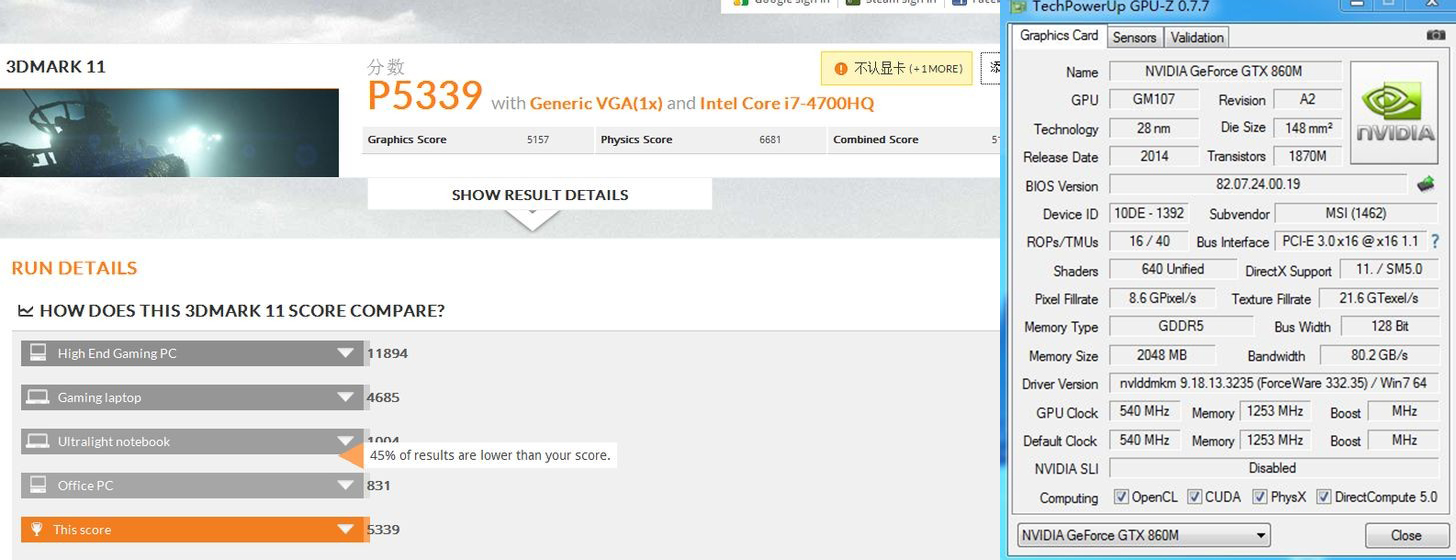Screen dimensions: 1456x560
Task: Click the Memory Size value 2048 MB
Action: tap(1162, 355)
